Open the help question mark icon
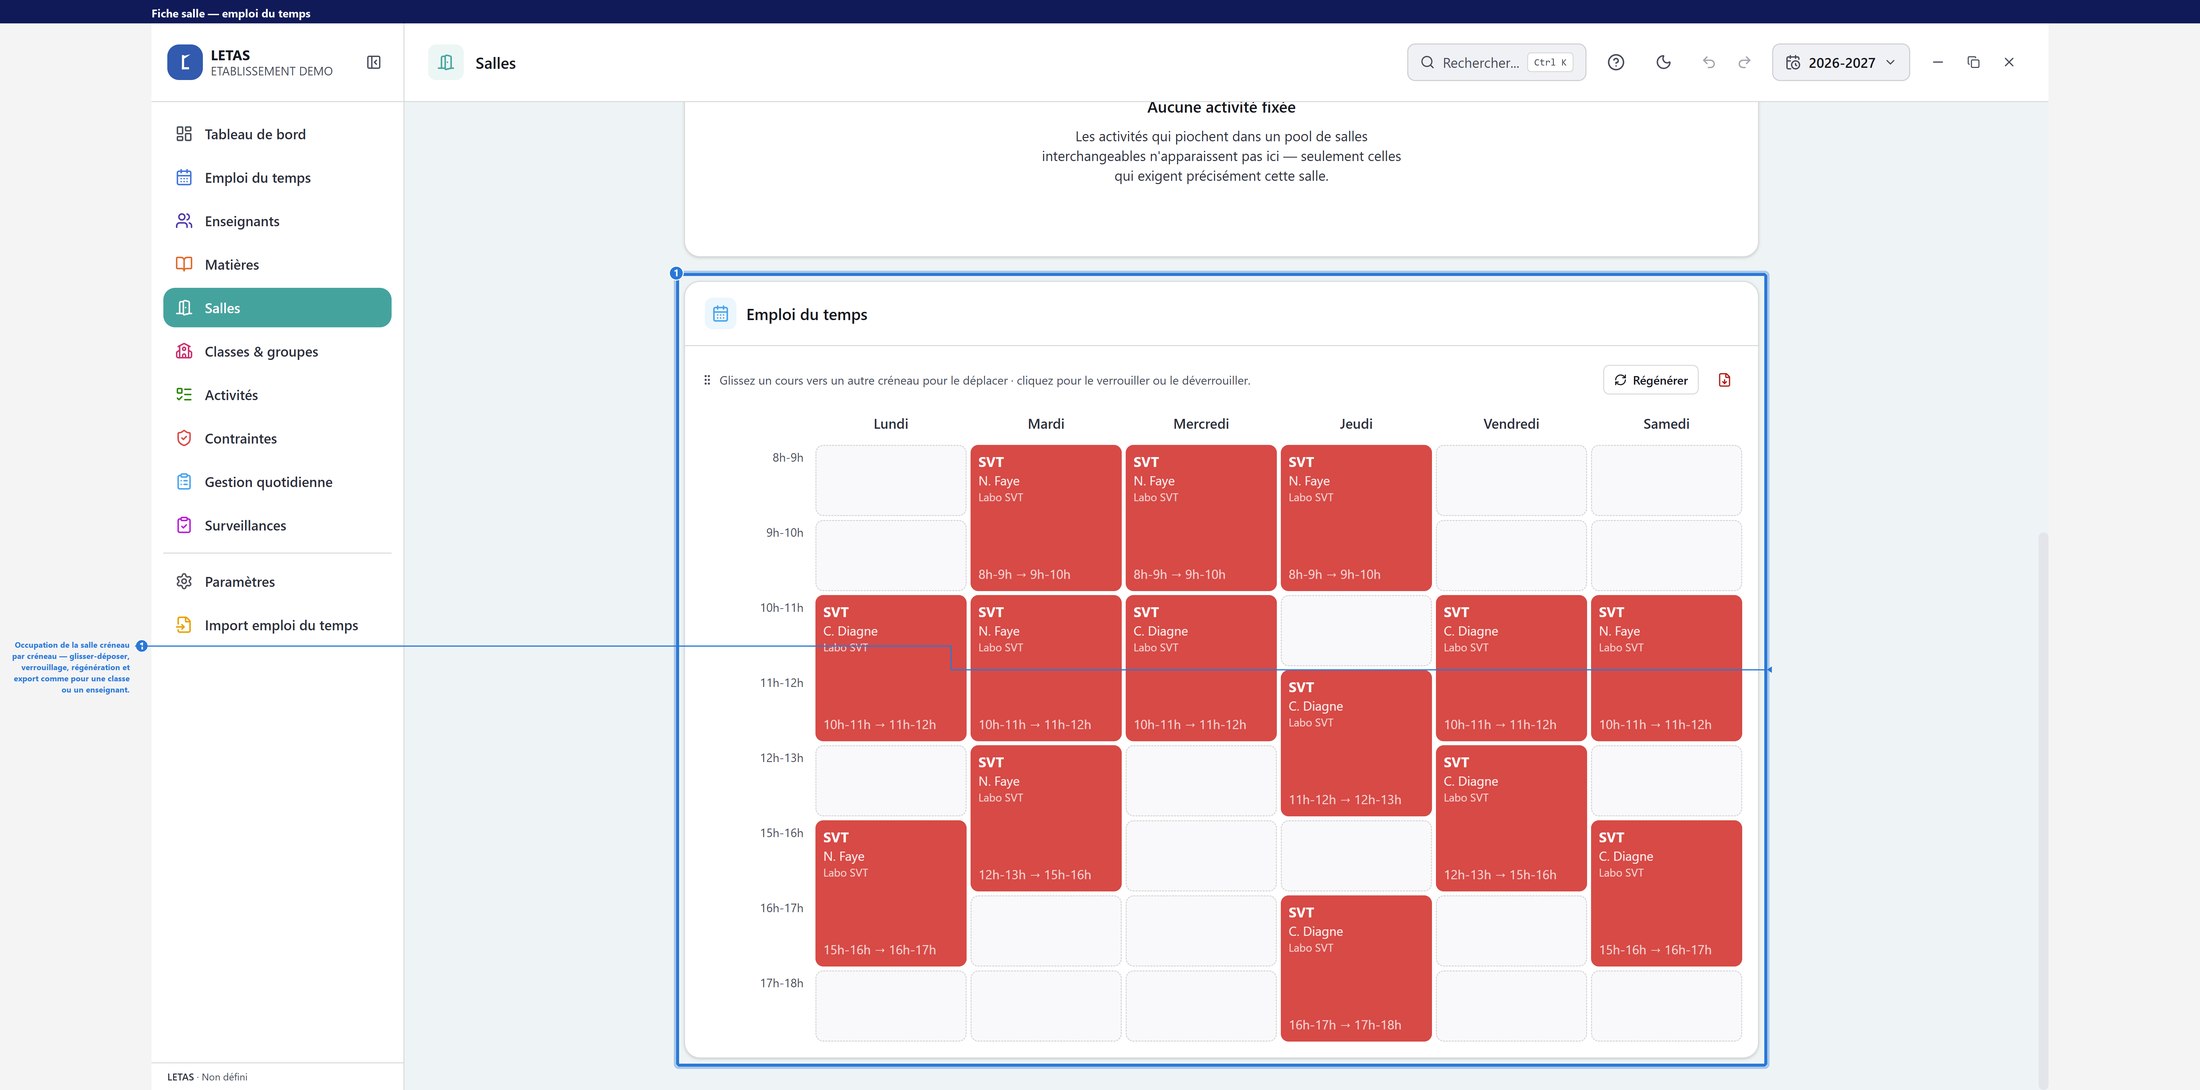The height and width of the screenshot is (1090, 2200). tap(1616, 62)
